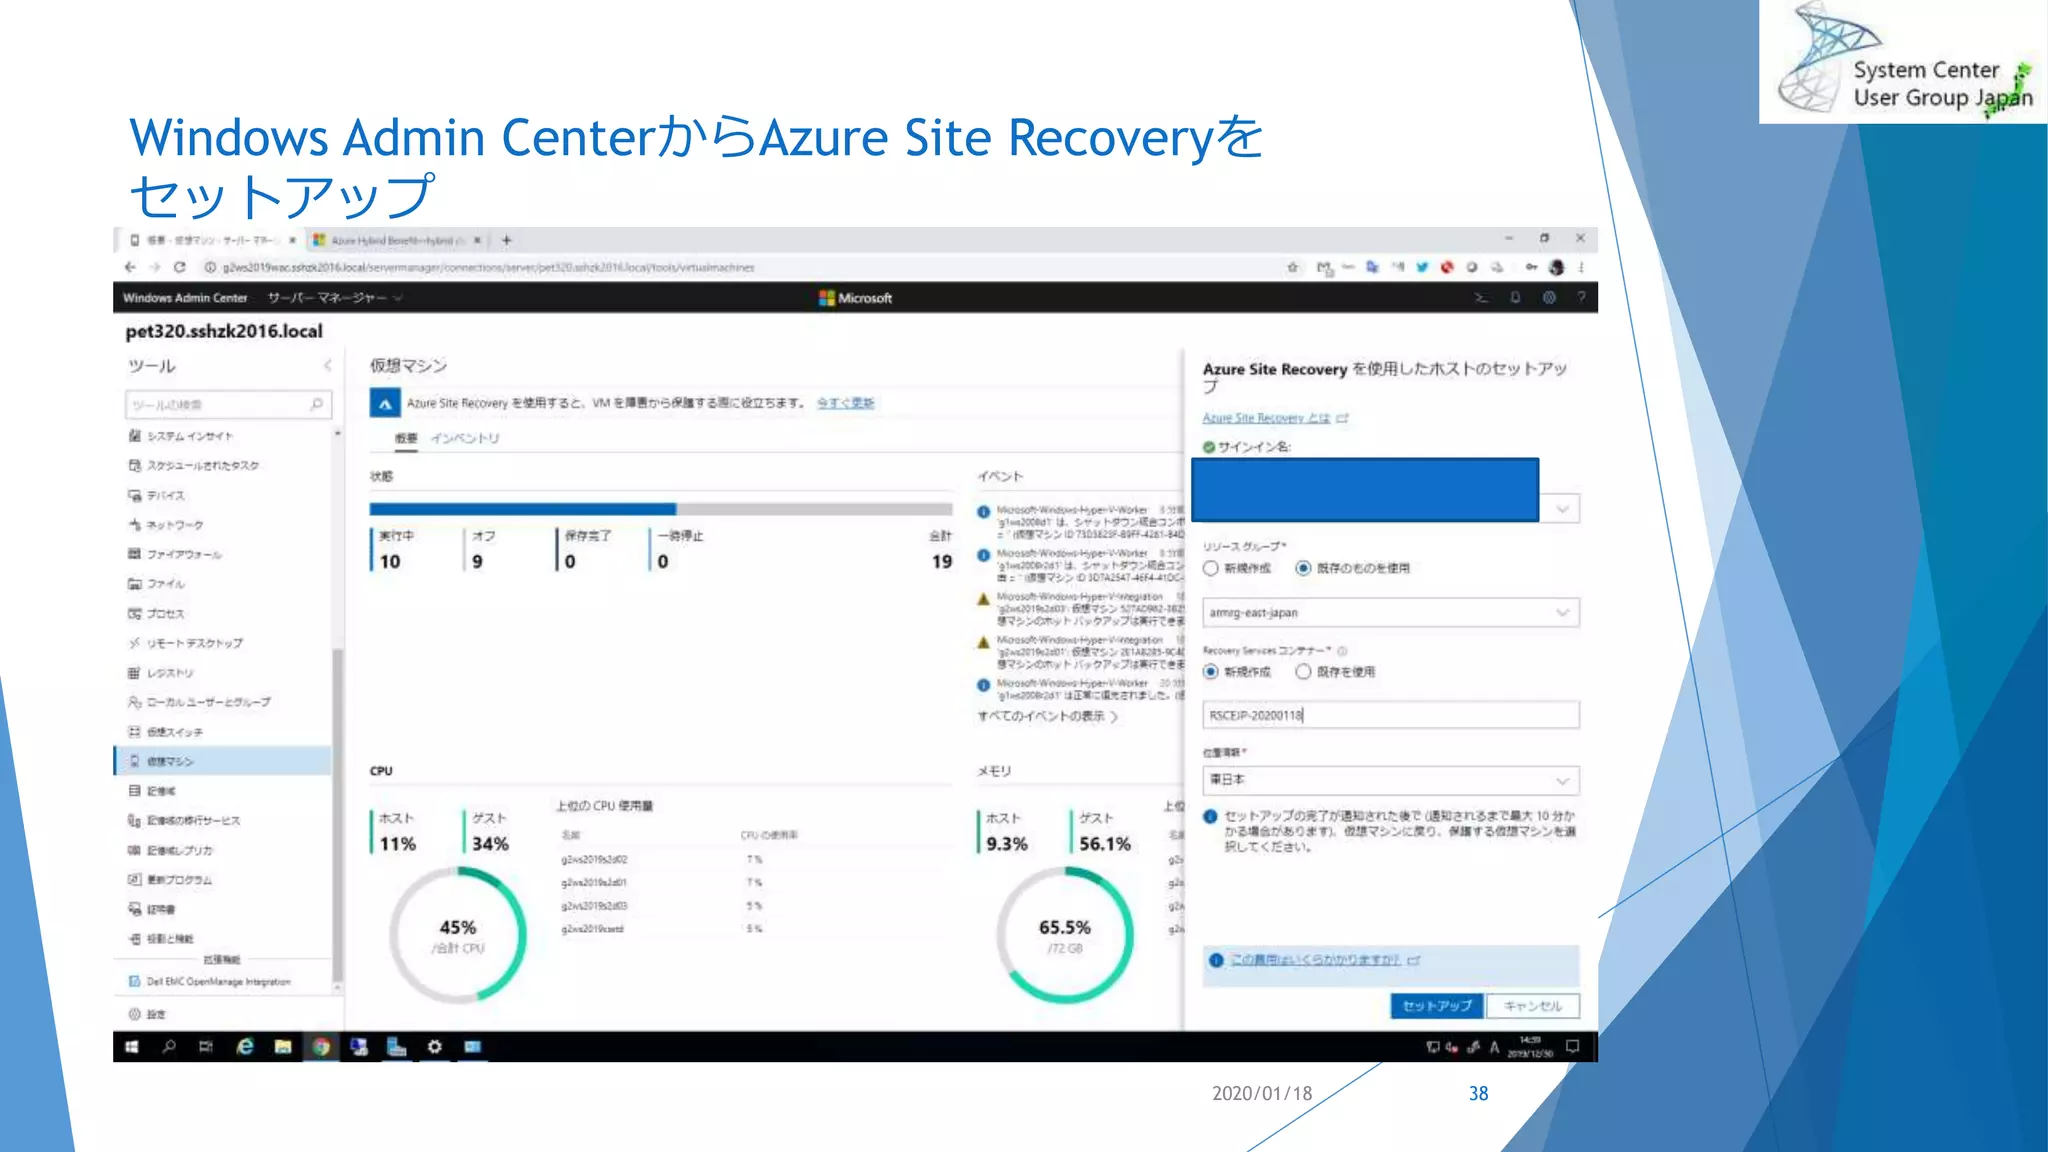The image size is (2048, 1152).
Task: Click the browser address bar URL
Action: pos(488,267)
